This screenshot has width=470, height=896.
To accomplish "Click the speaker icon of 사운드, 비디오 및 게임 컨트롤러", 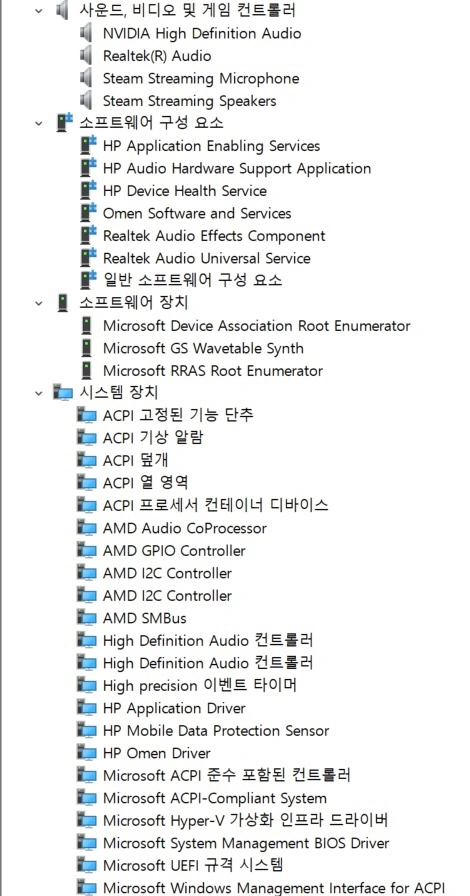I will (63, 10).
